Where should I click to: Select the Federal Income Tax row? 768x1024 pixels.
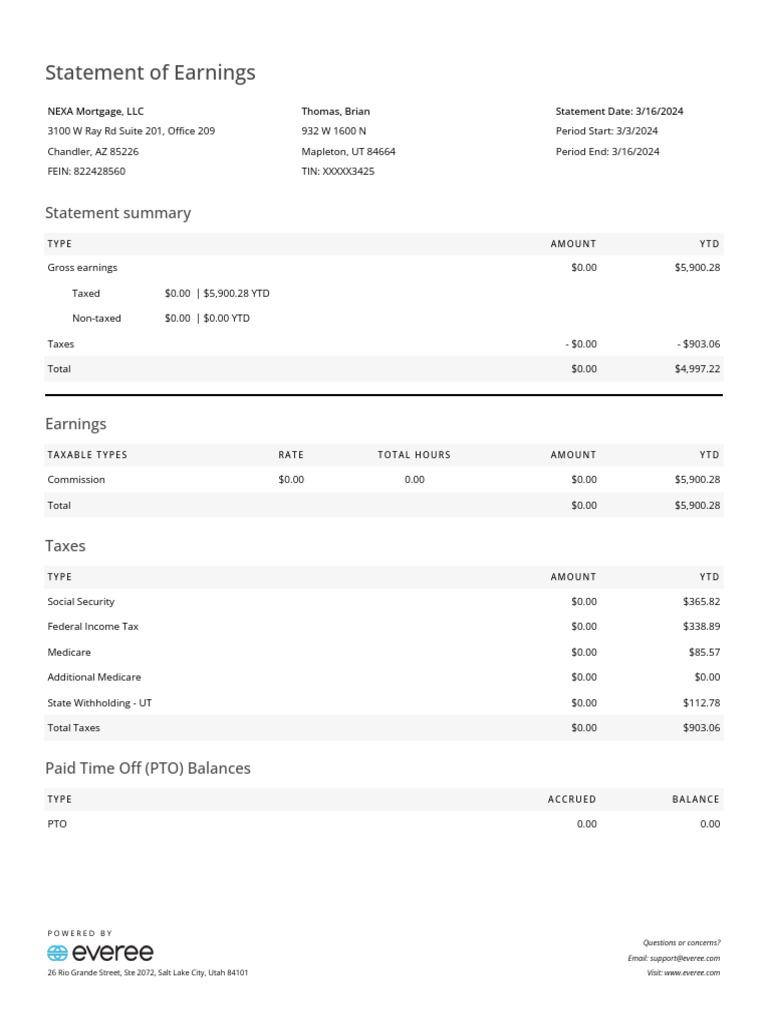coord(384,626)
